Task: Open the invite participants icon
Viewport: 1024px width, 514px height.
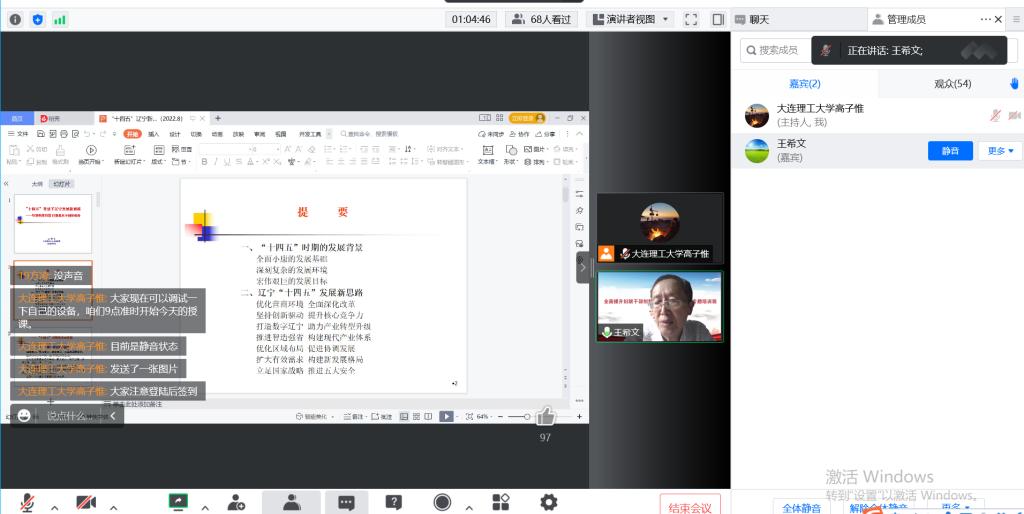Action: 236,502
